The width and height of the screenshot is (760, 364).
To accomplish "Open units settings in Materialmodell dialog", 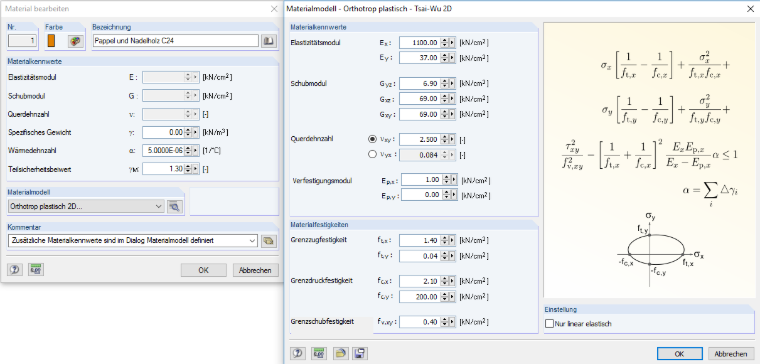I will tap(318, 353).
